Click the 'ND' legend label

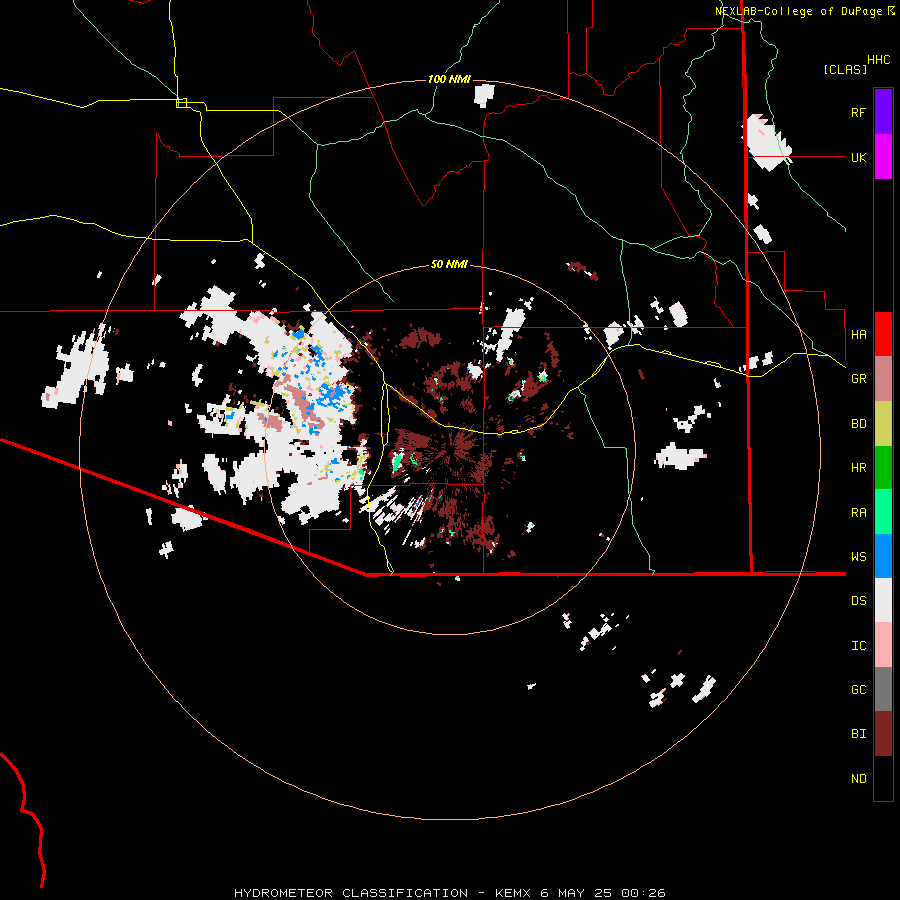pos(858,779)
